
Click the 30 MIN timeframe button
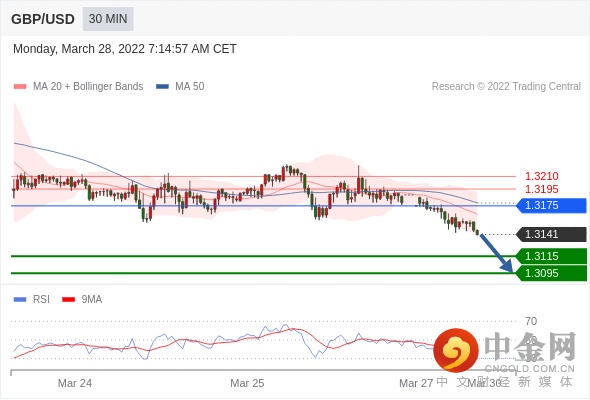(108, 19)
